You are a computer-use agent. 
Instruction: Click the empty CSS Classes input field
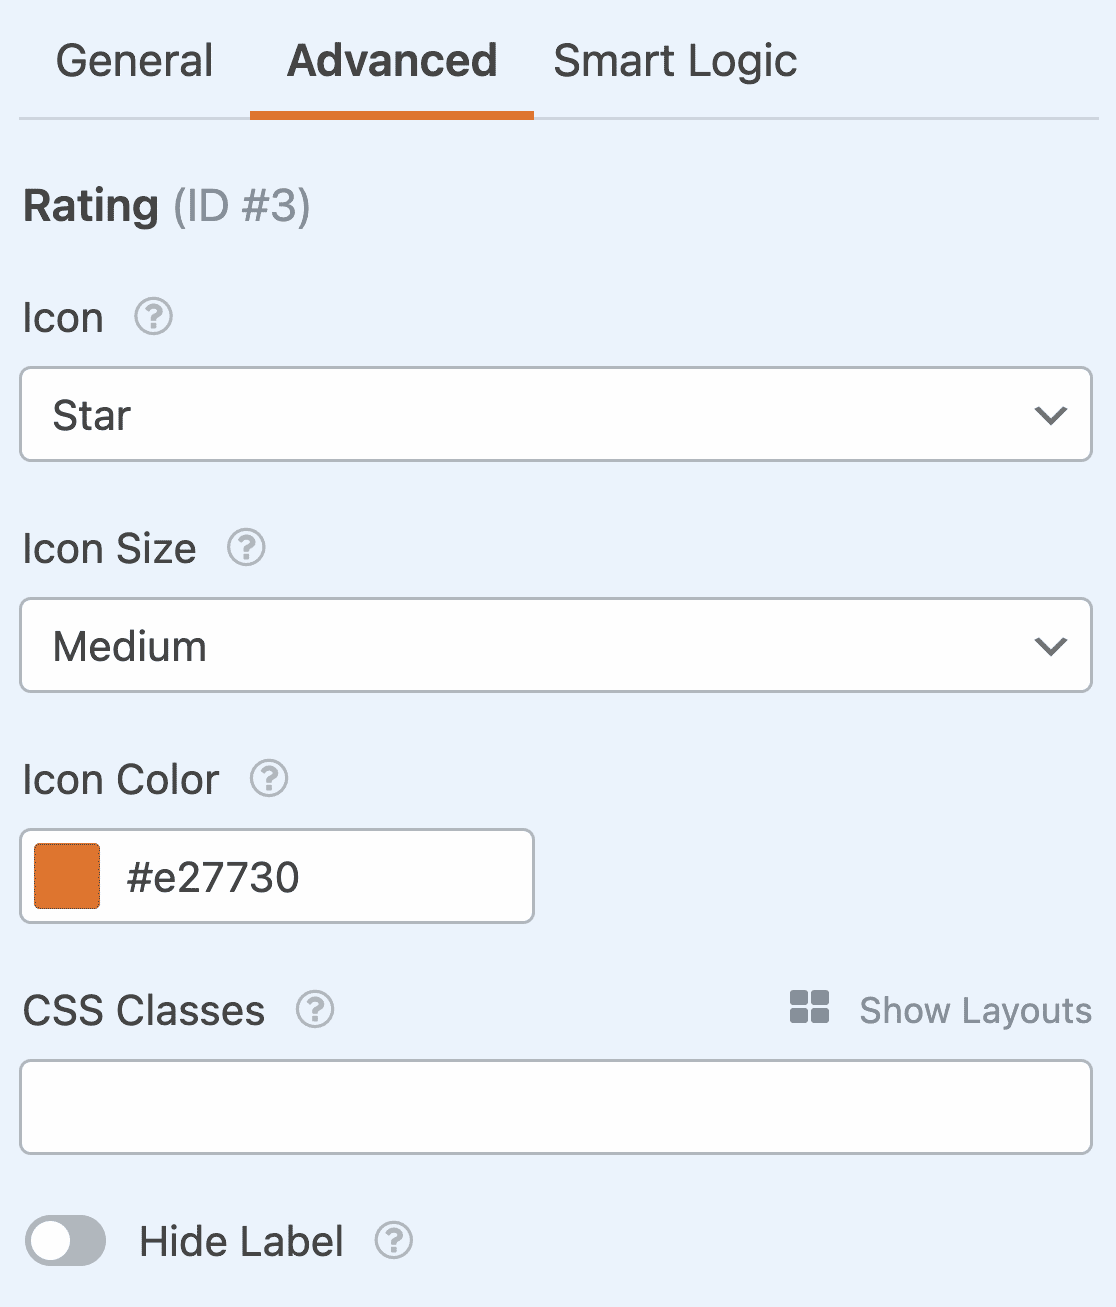[556, 1107]
